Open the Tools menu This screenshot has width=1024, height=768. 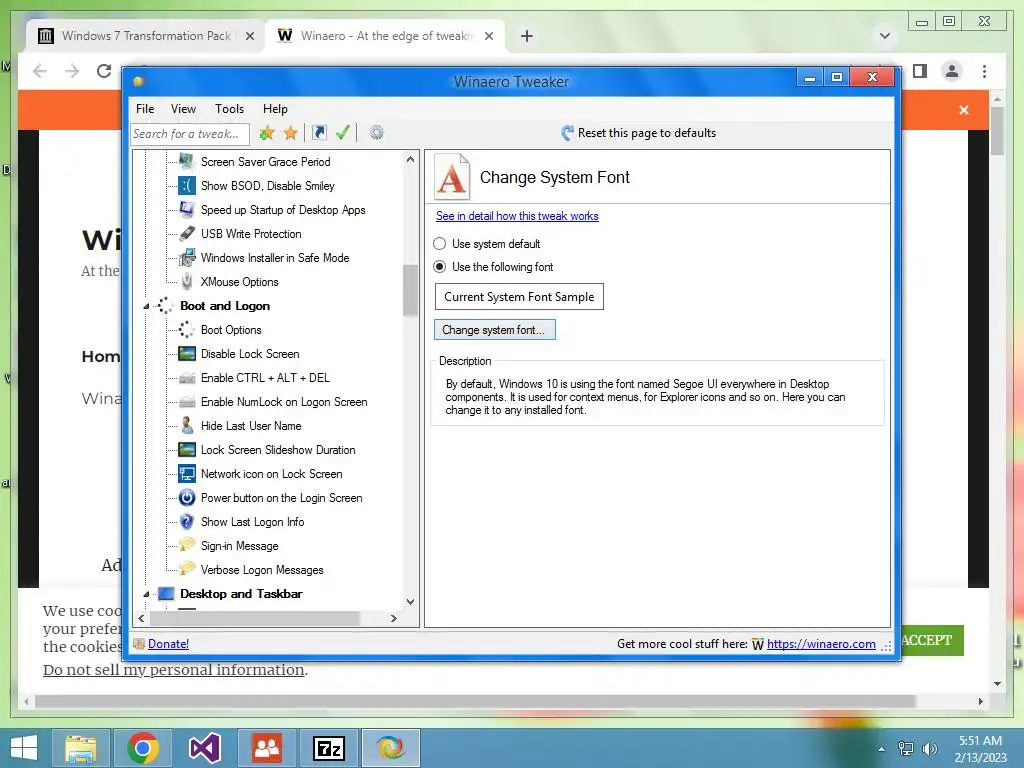(229, 108)
